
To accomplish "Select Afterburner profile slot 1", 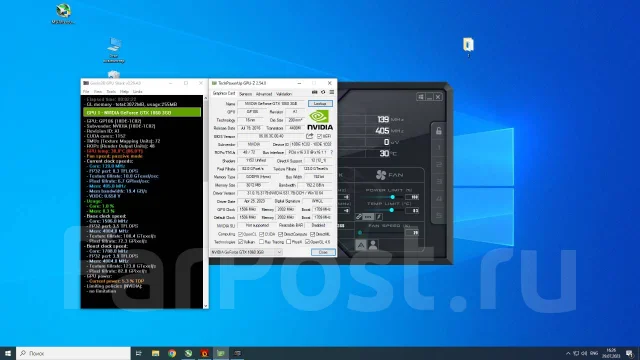I will (439, 147).
